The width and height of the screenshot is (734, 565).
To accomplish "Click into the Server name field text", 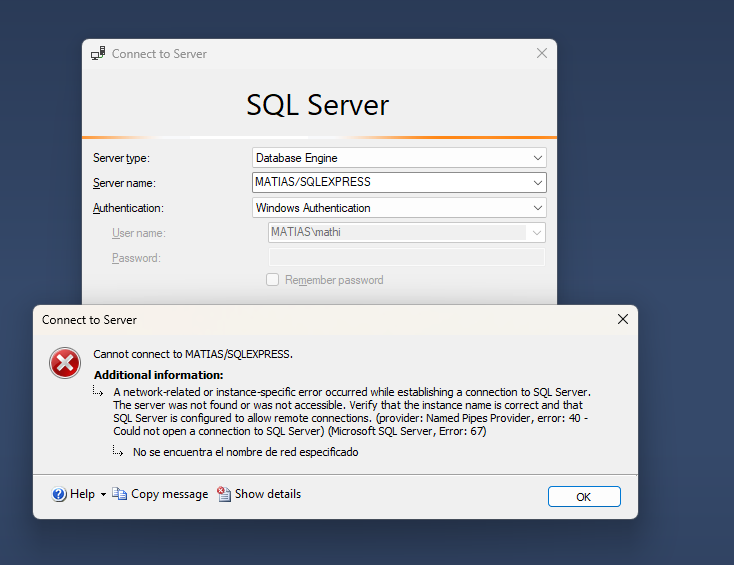I will [313, 182].
